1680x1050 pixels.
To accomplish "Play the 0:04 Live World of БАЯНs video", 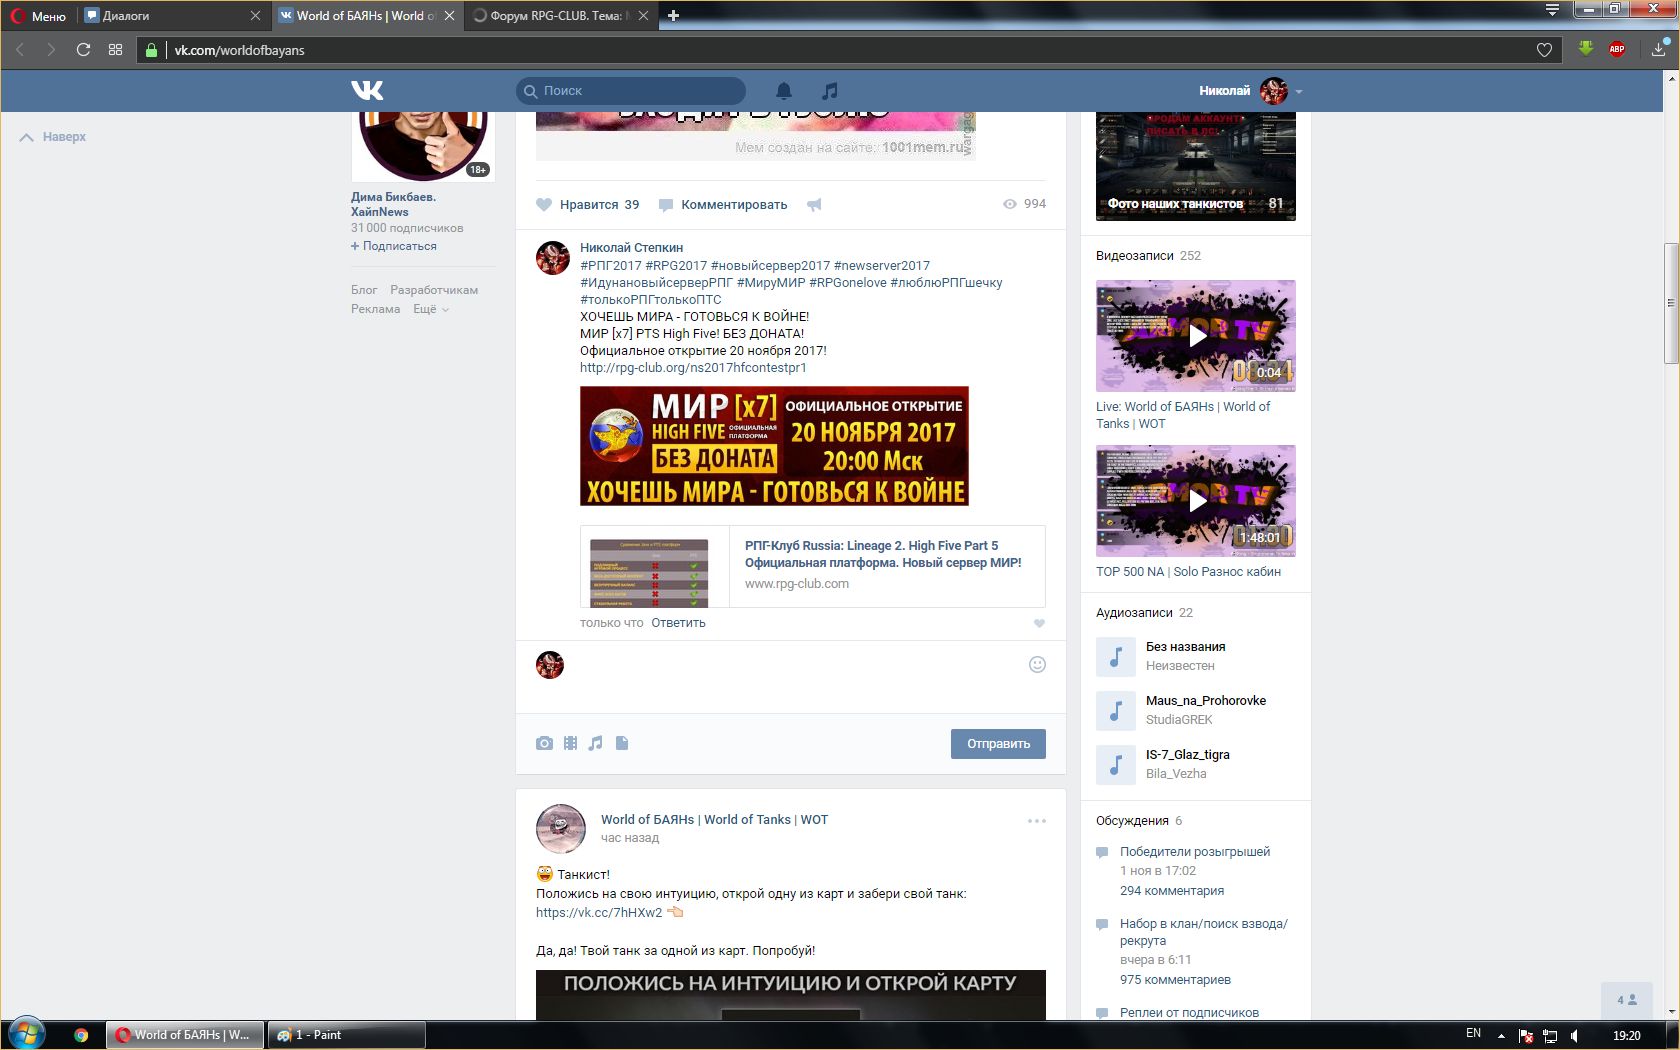I will pyautogui.click(x=1196, y=336).
